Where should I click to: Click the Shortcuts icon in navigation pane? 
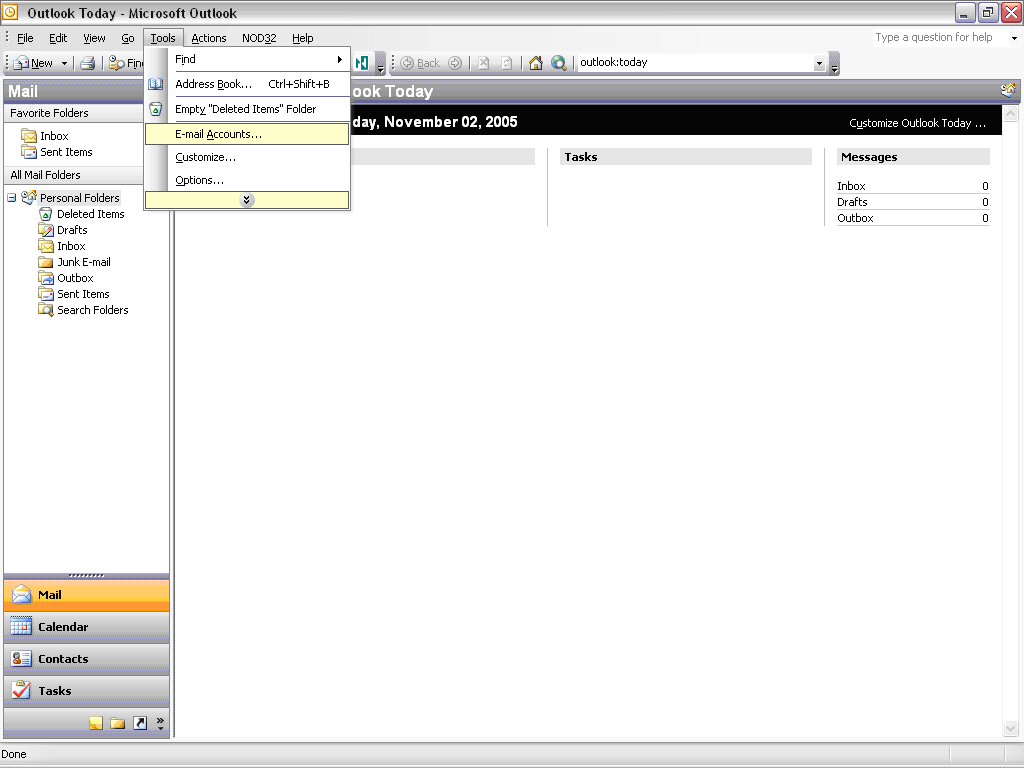pyautogui.click(x=140, y=723)
